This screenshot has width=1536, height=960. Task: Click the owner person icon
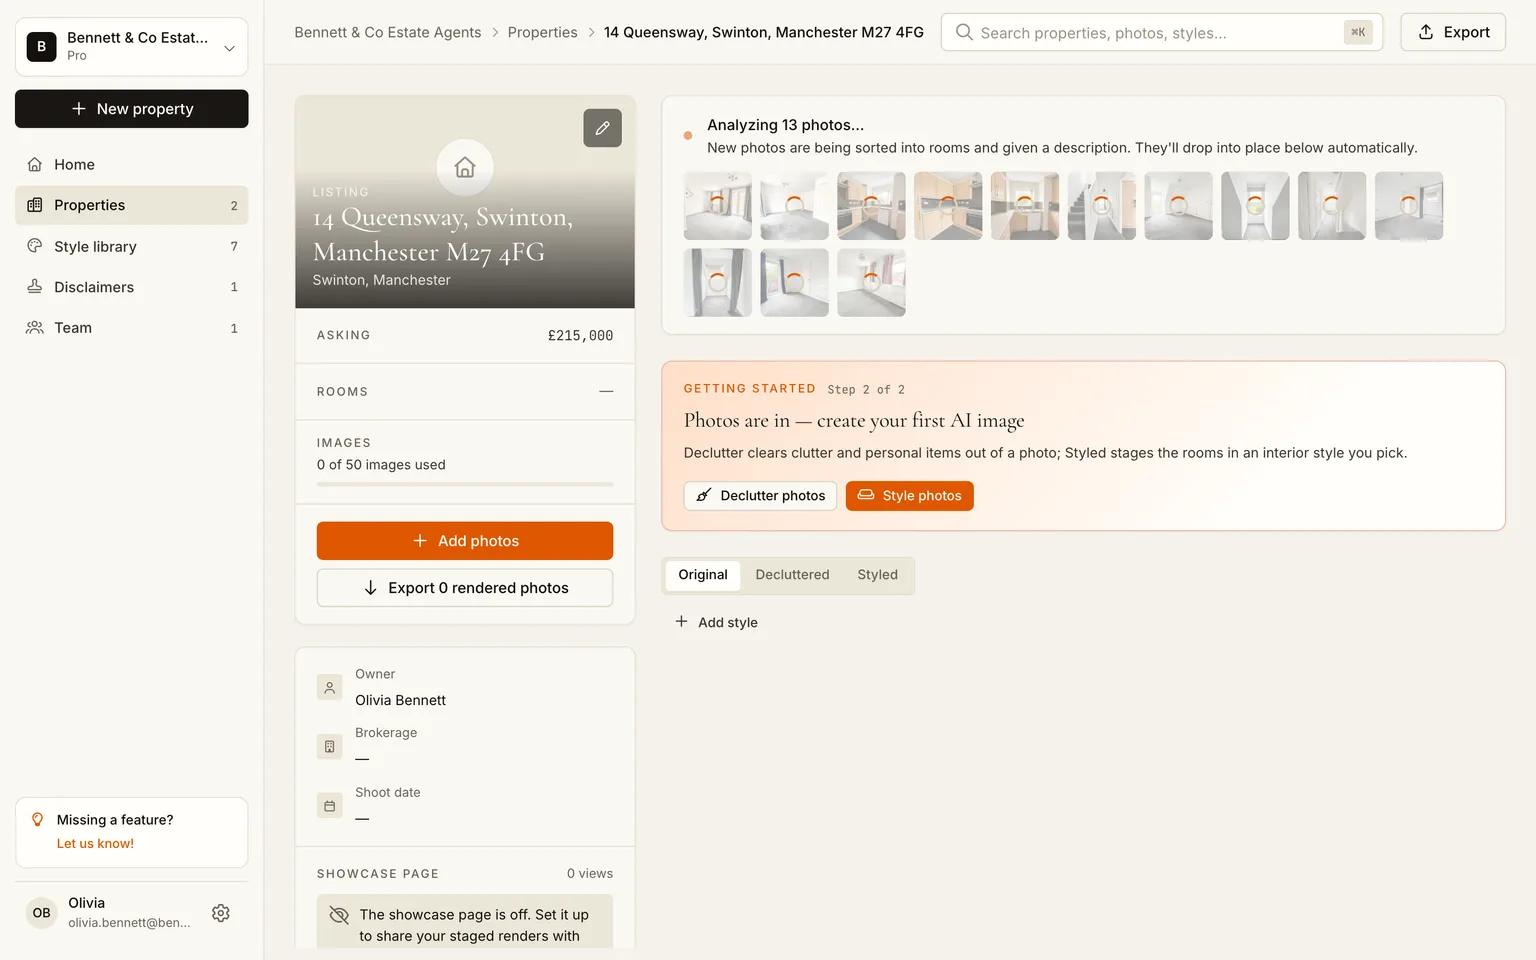coord(329,687)
